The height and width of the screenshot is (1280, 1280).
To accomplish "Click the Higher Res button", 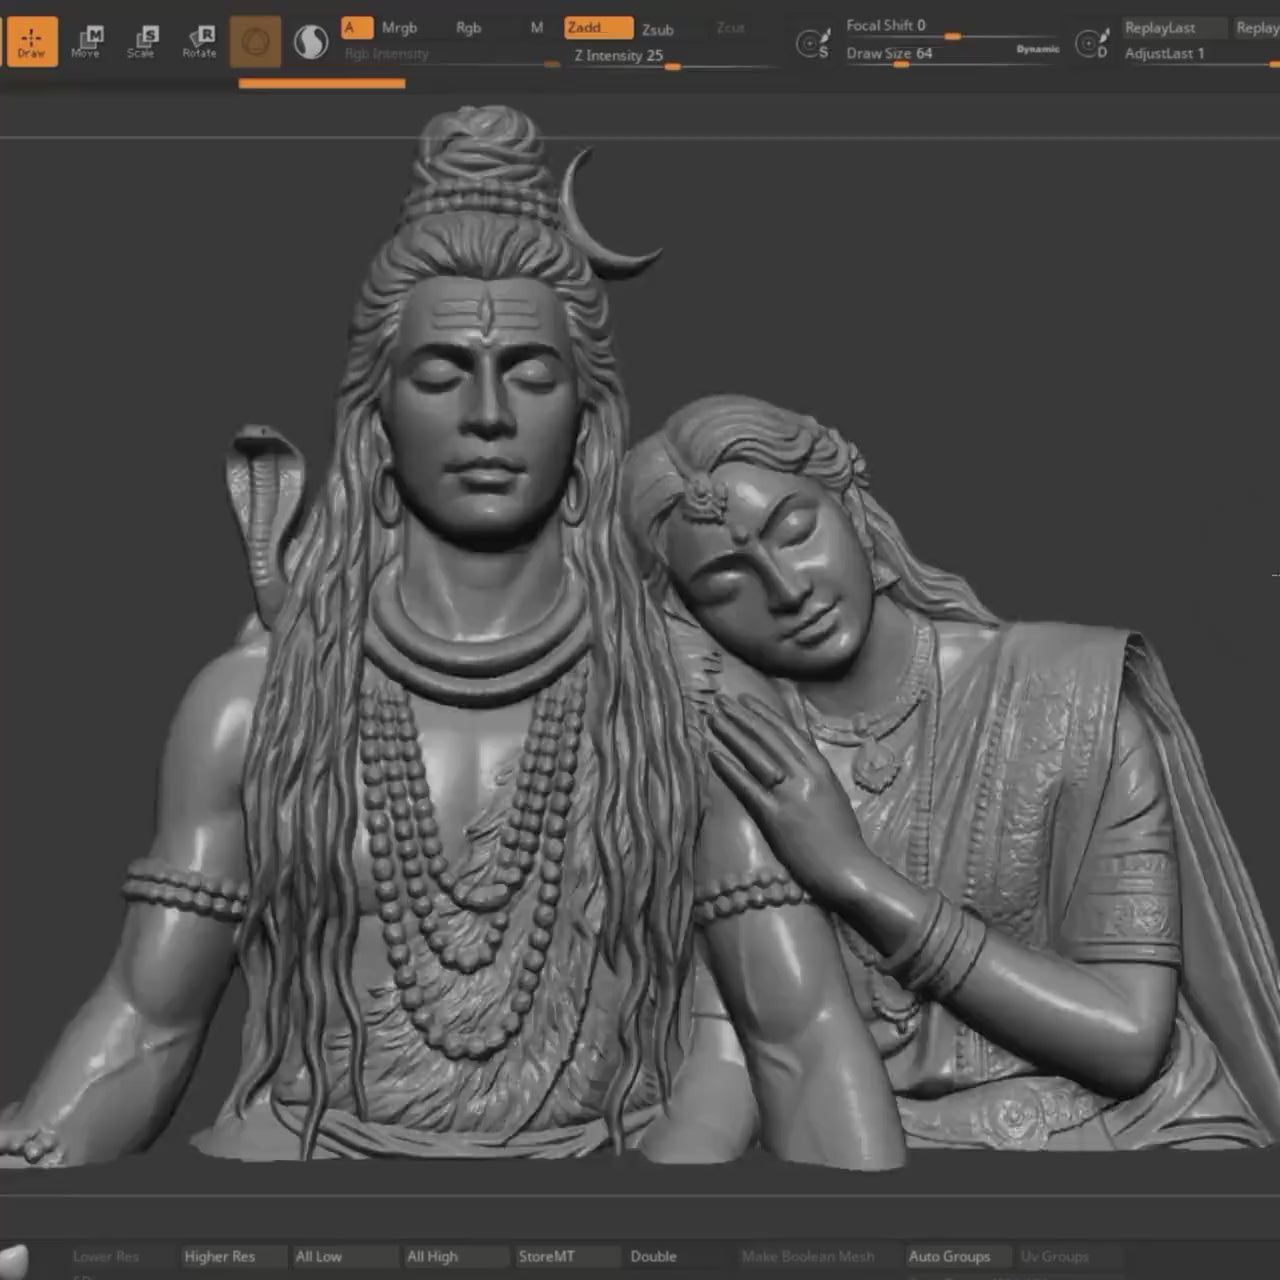I will pyautogui.click(x=234, y=1256).
